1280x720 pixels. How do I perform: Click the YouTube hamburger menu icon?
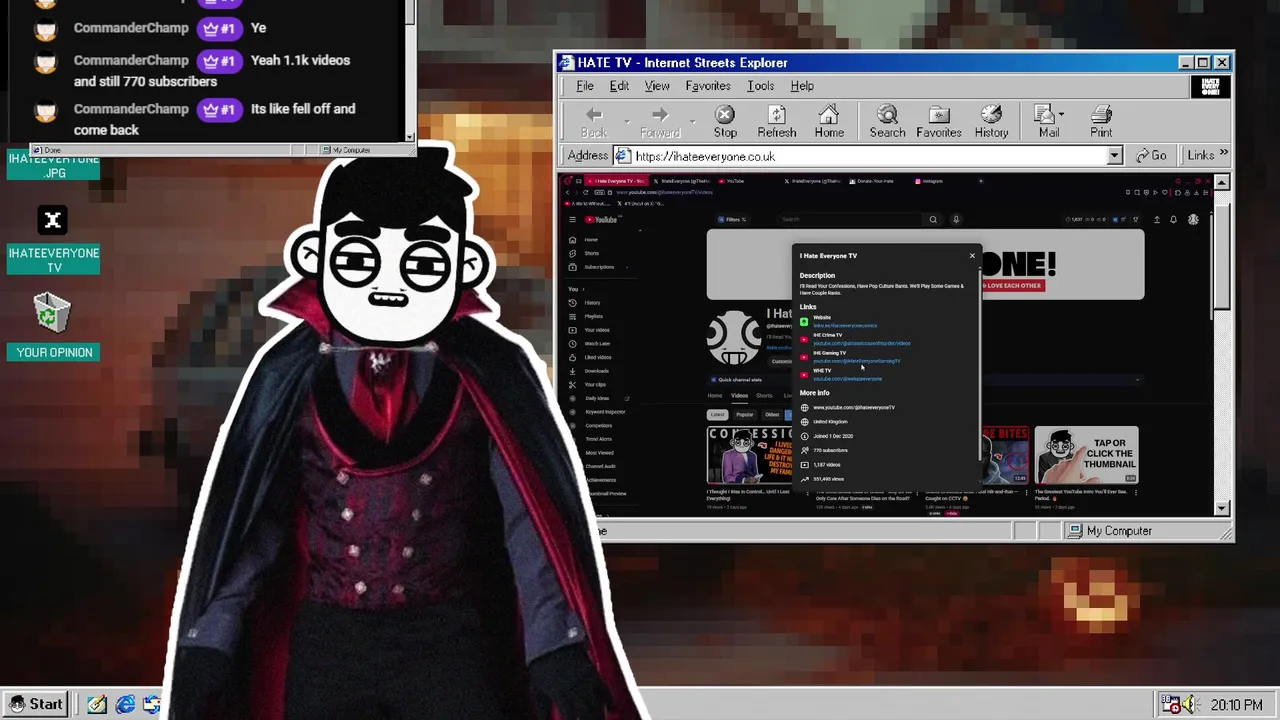(x=572, y=220)
